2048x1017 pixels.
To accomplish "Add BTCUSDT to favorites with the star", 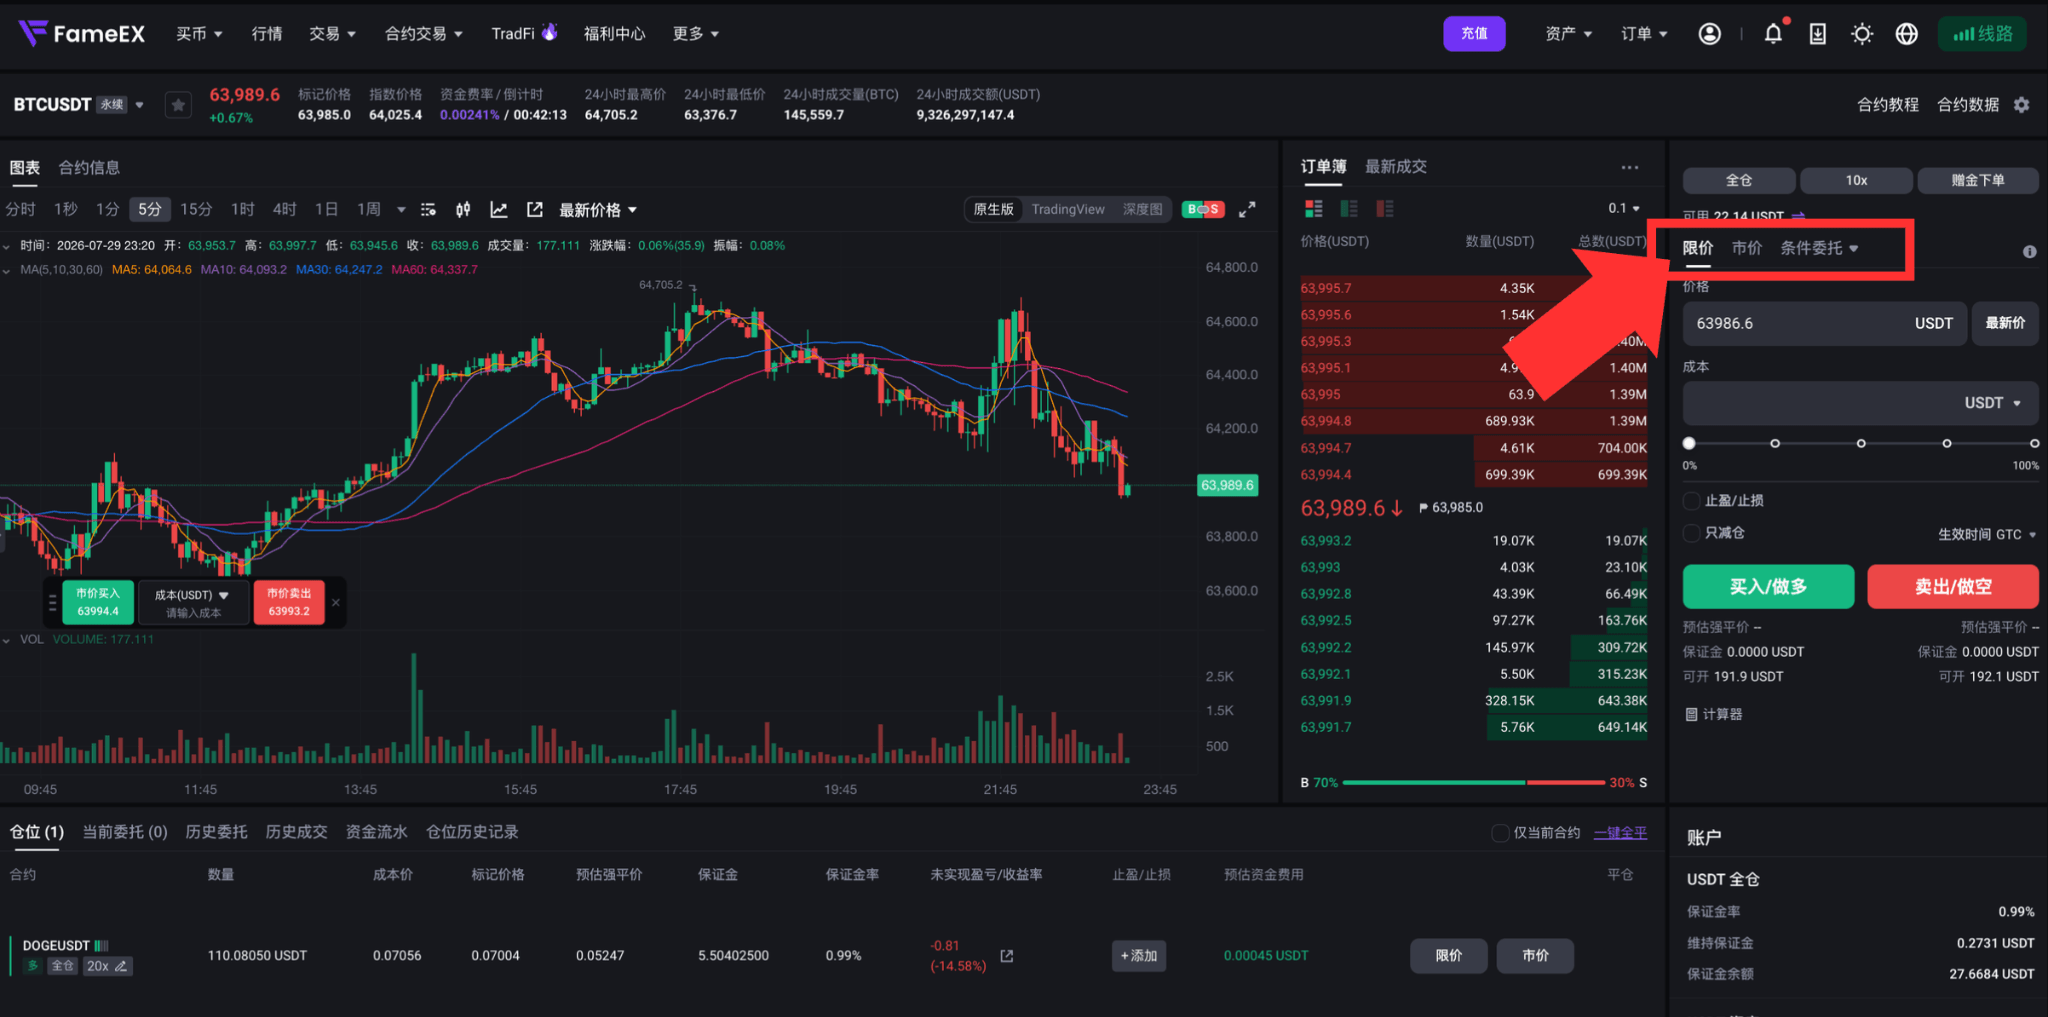I will click(x=178, y=104).
